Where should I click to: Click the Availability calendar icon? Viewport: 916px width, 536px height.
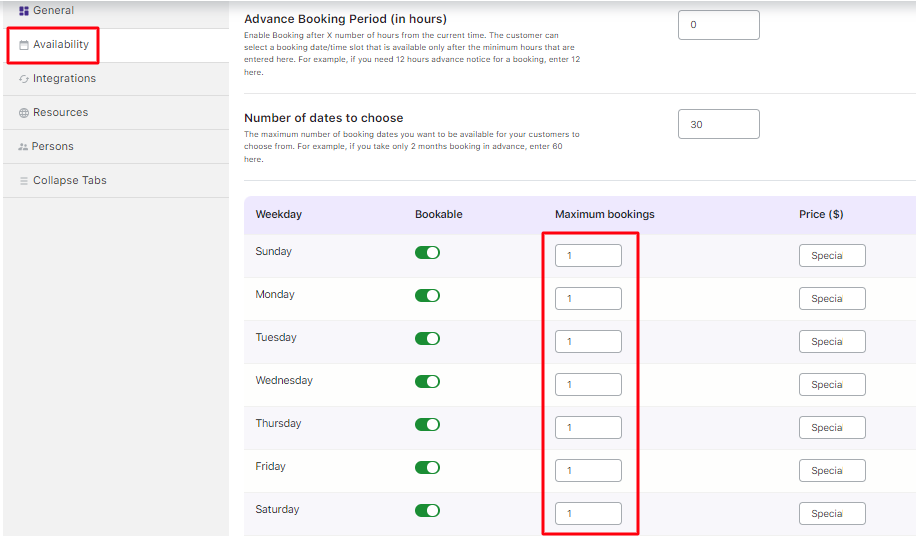(24, 45)
